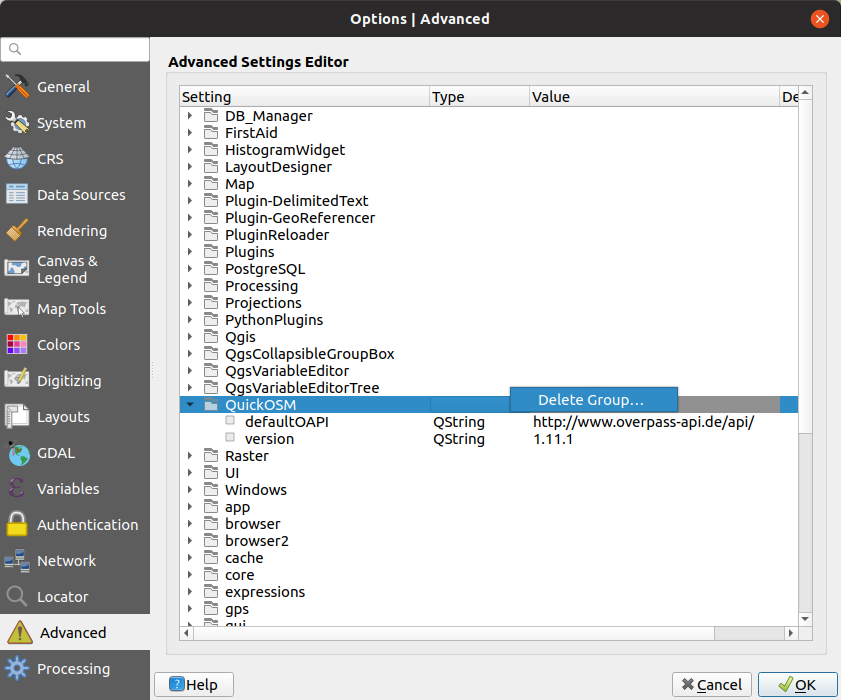Sort by the Type column header
841x700 pixels.
pos(479,97)
